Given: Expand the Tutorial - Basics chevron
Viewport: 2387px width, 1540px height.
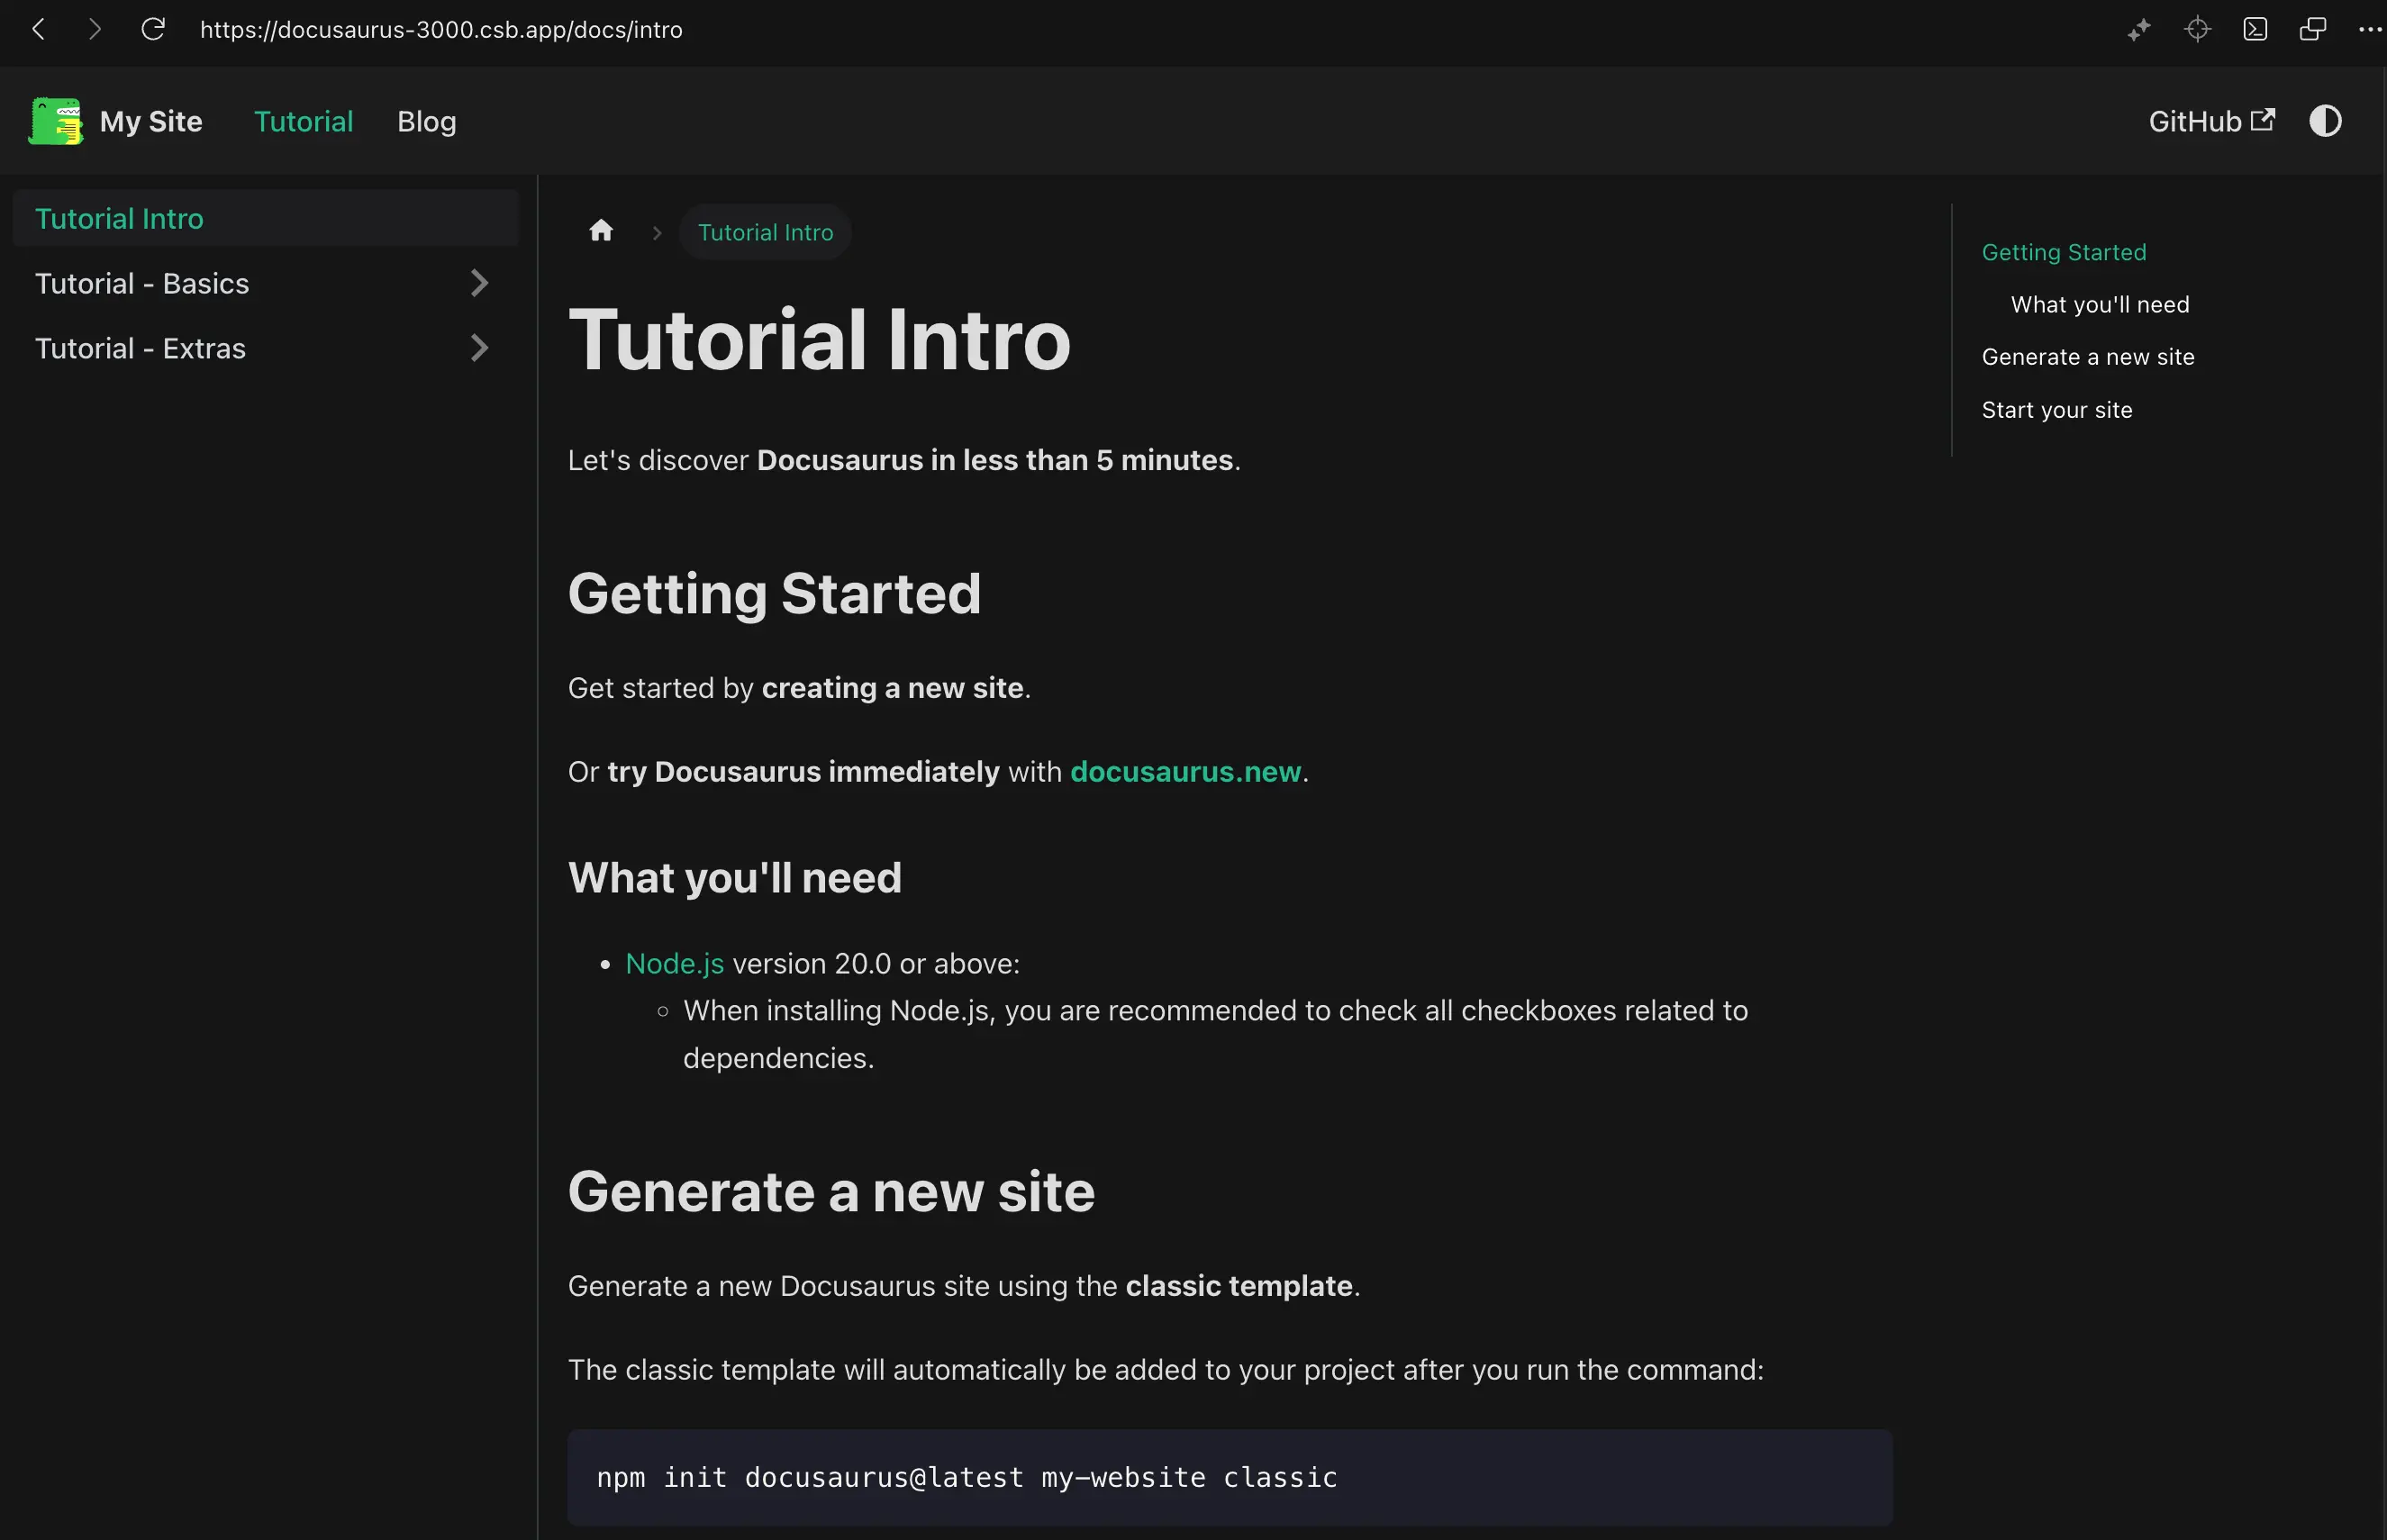Looking at the screenshot, I should pos(479,283).
